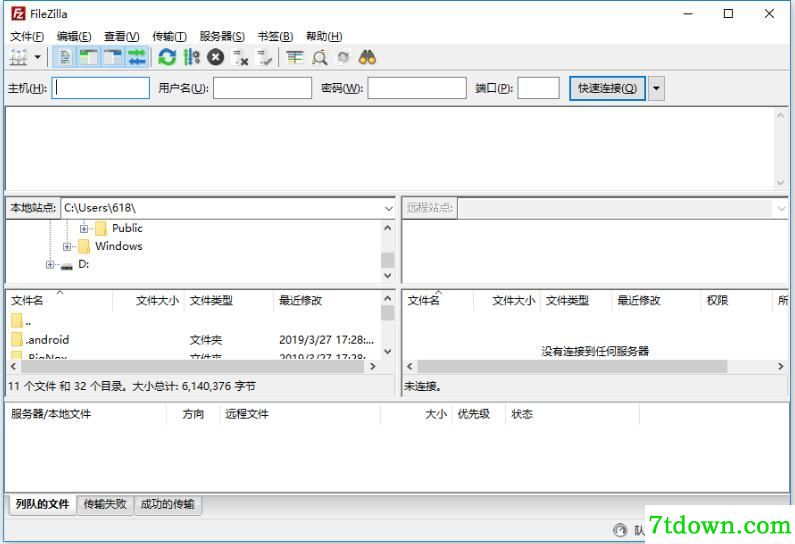The width and height of the screenshot is (795, 544).
Task: Search files with binoculars icon
Action: click(x=367, y=57)
